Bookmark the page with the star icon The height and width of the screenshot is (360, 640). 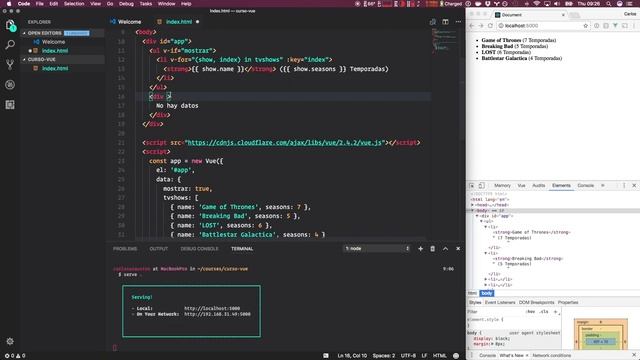click(x=586, y=26)
